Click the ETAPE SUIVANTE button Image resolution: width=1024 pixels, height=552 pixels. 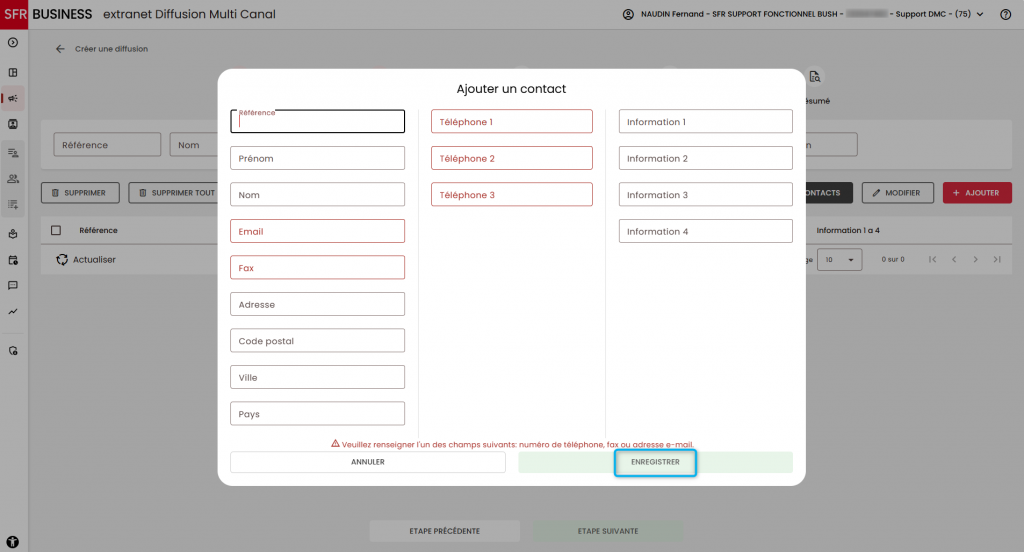(608, 531)
